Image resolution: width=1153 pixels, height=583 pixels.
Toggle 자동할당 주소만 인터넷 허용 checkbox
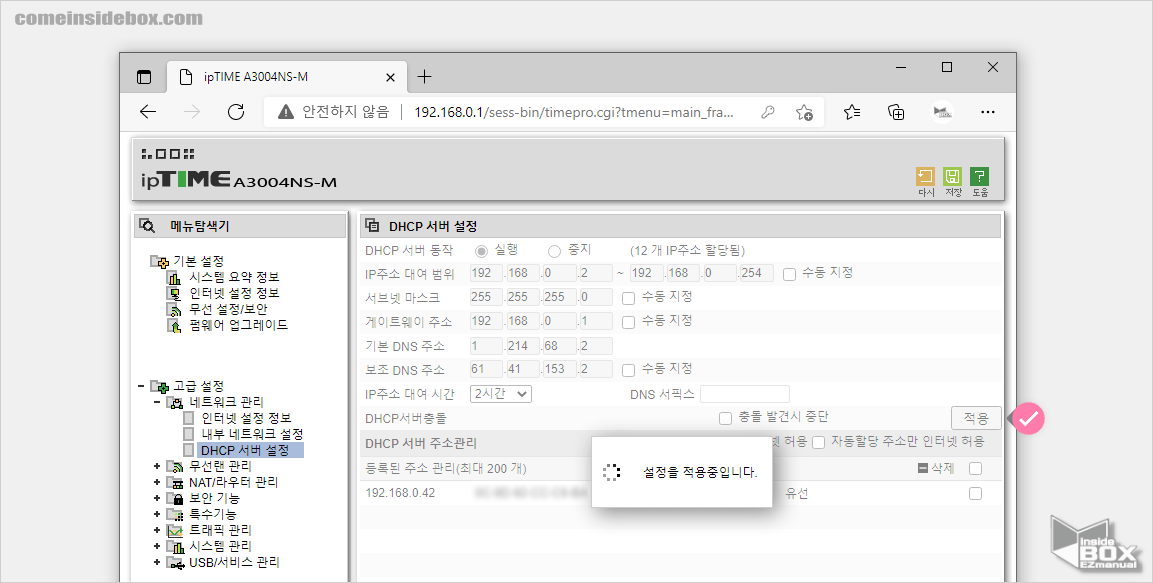[x=818, y=443]
